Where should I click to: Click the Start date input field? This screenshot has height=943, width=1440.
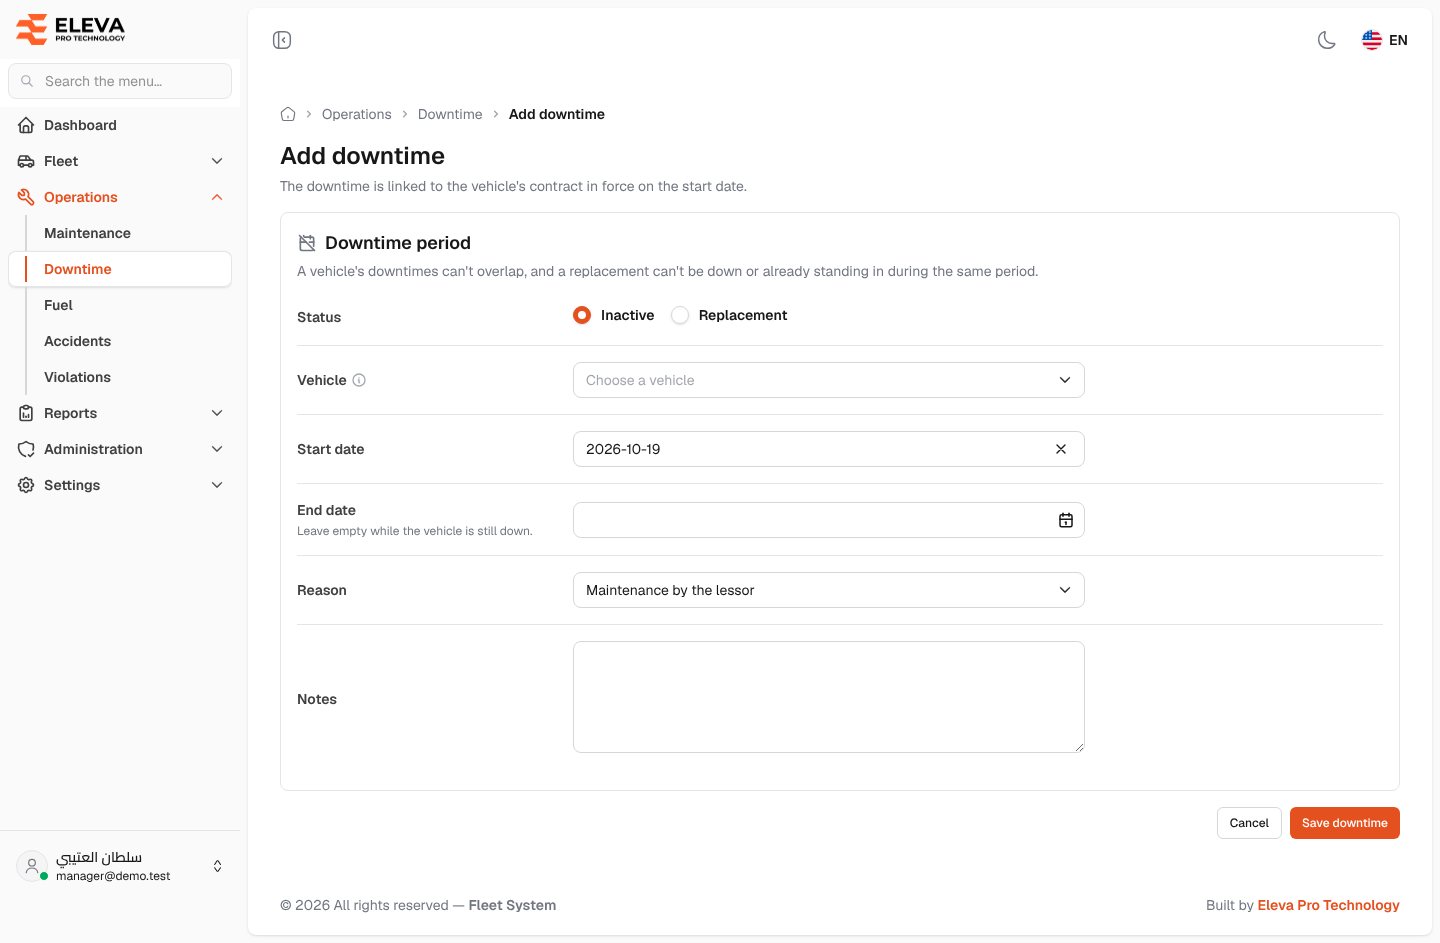829,449
